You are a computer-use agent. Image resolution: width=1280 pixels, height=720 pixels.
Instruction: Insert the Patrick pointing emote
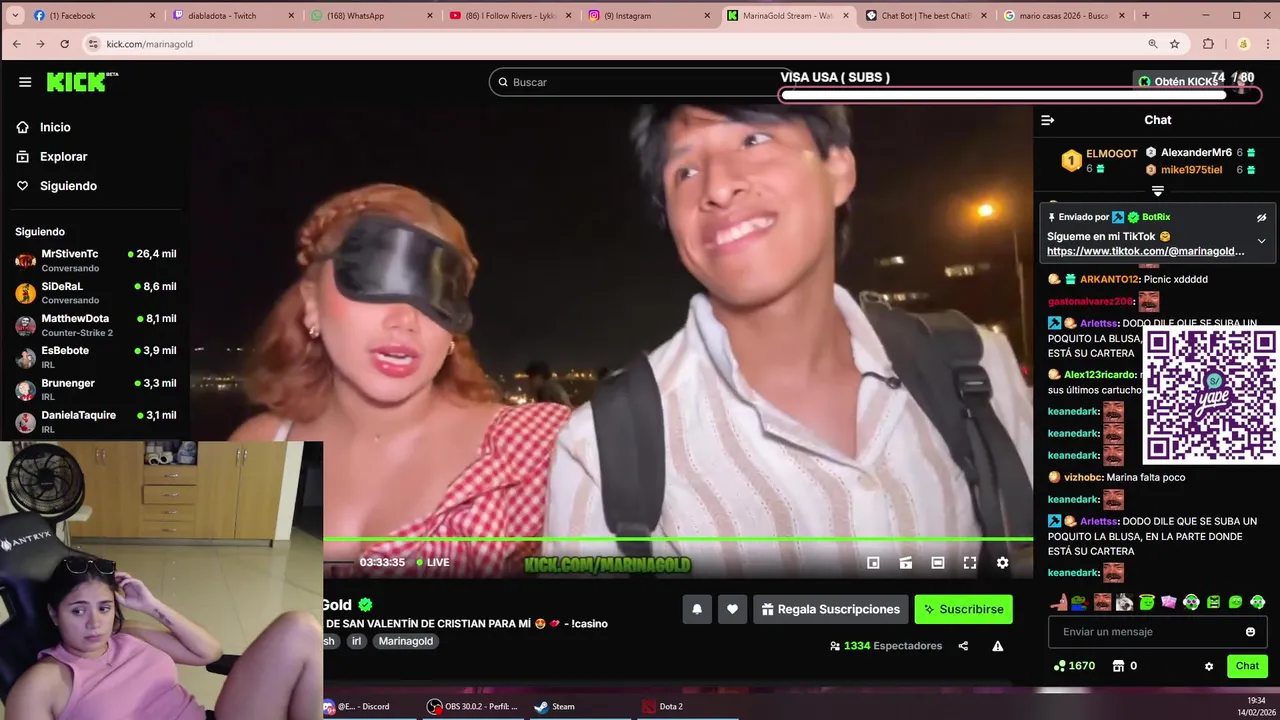1059,602
